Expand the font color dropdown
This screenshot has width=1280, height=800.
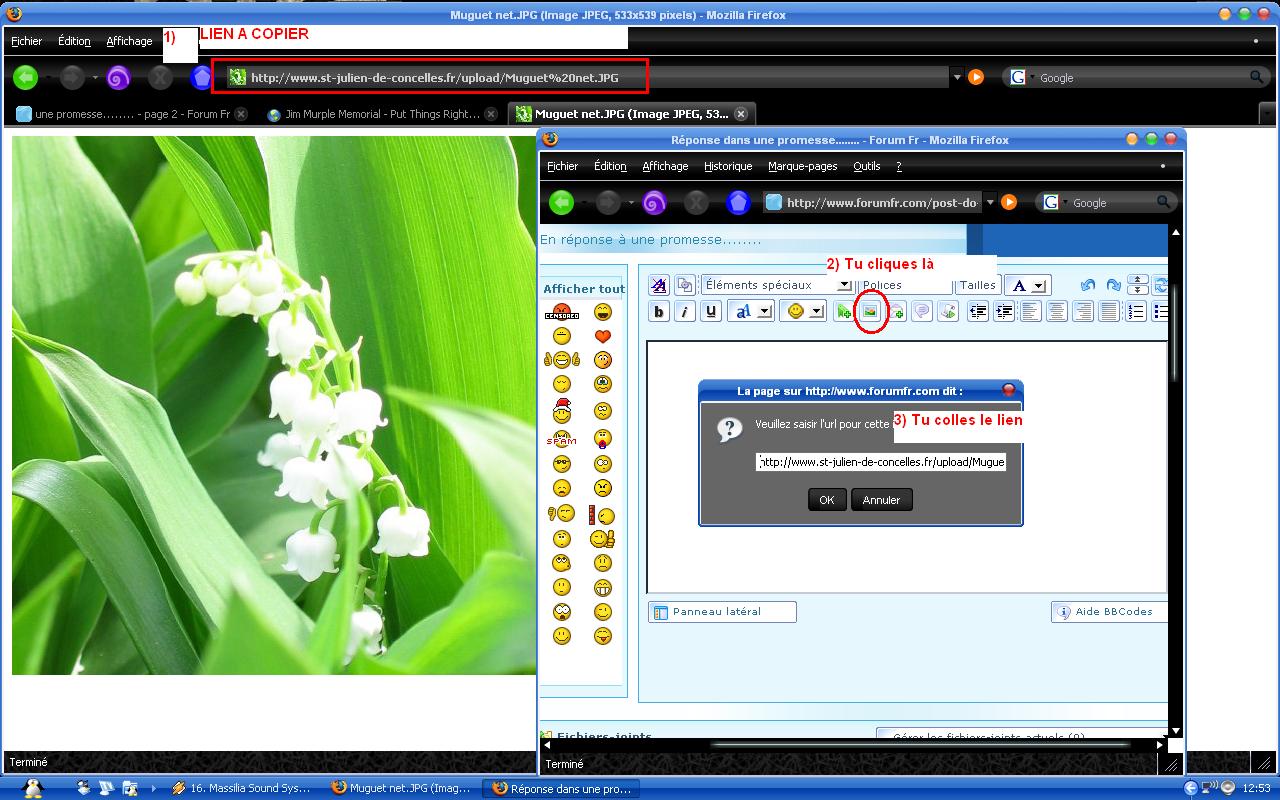coord(1039,286)
